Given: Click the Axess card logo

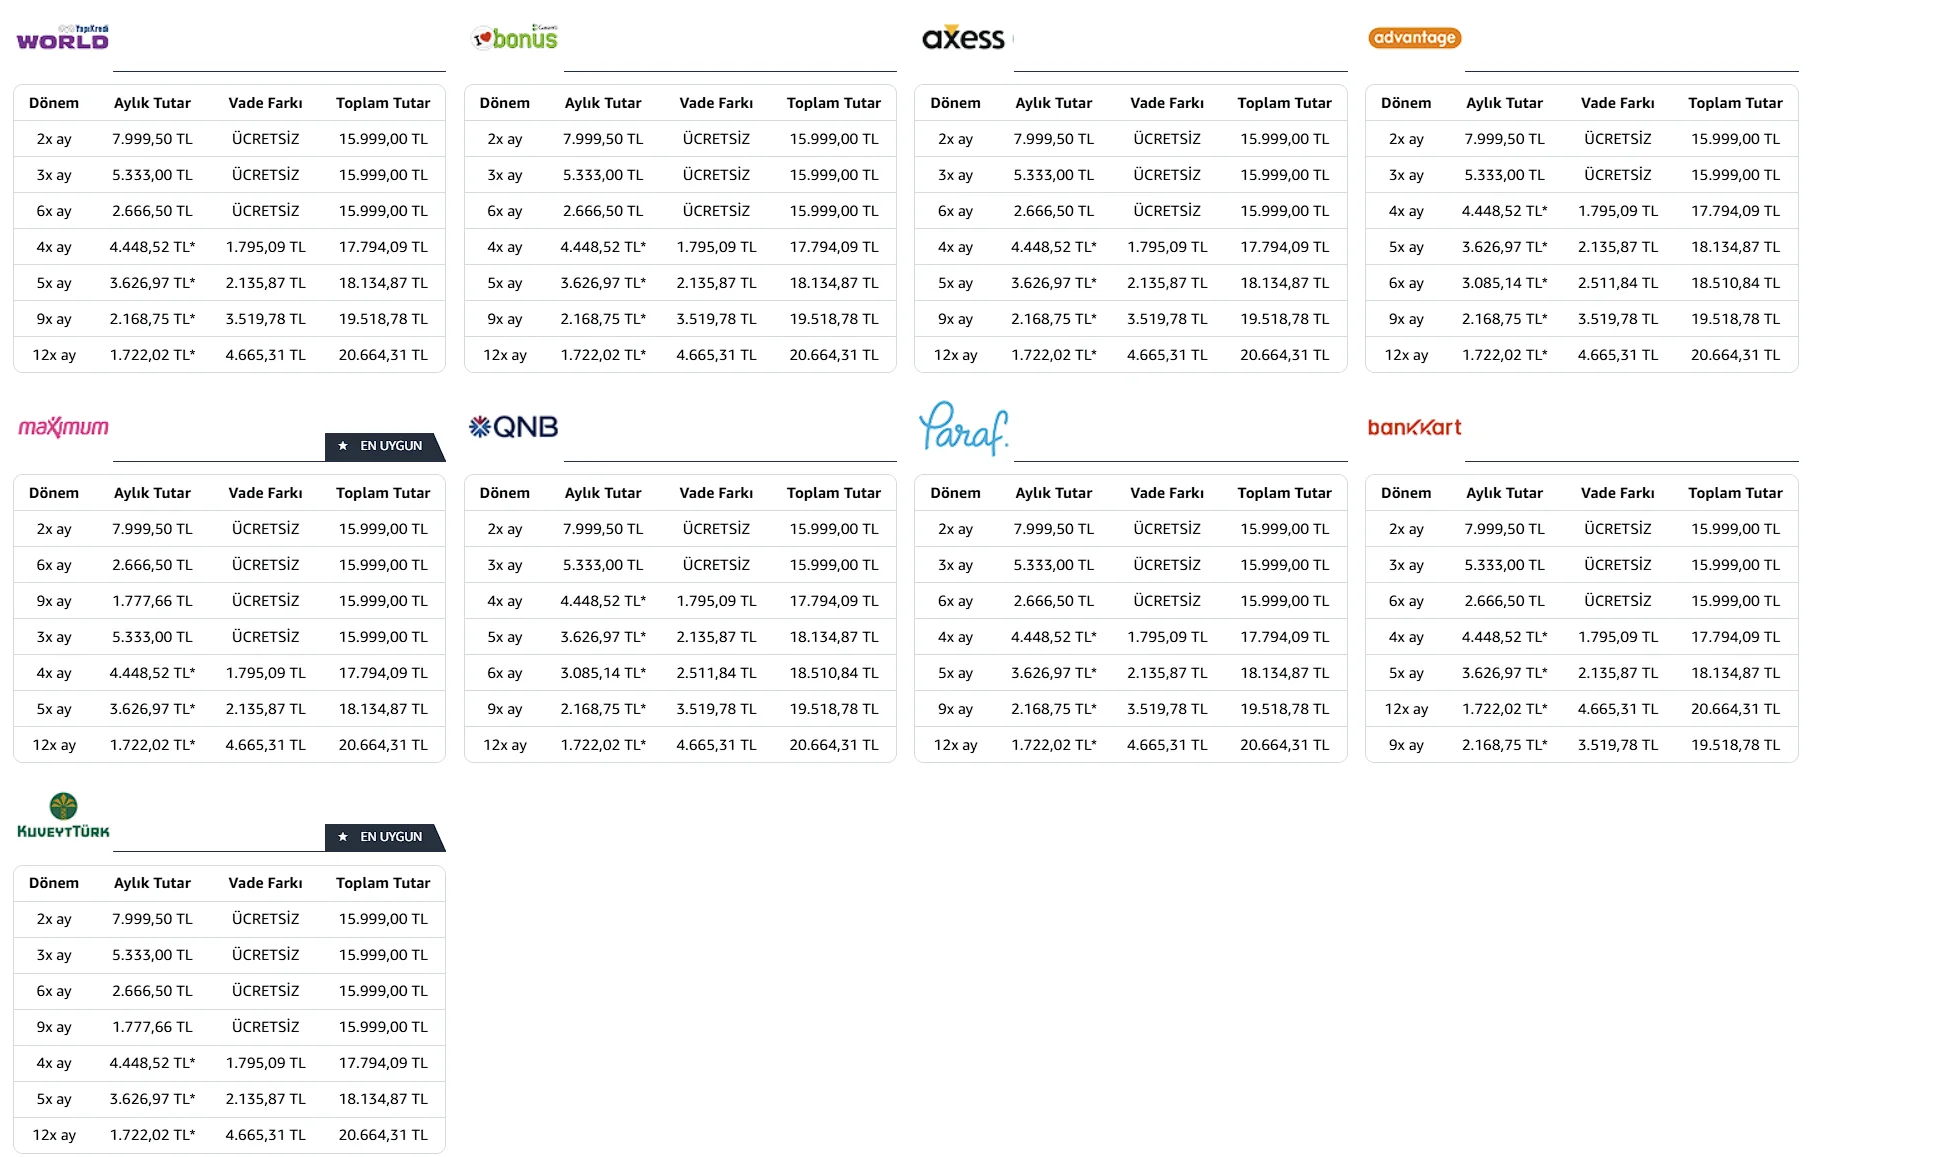Looking at the screenshot, I should [x=963, y=38].
